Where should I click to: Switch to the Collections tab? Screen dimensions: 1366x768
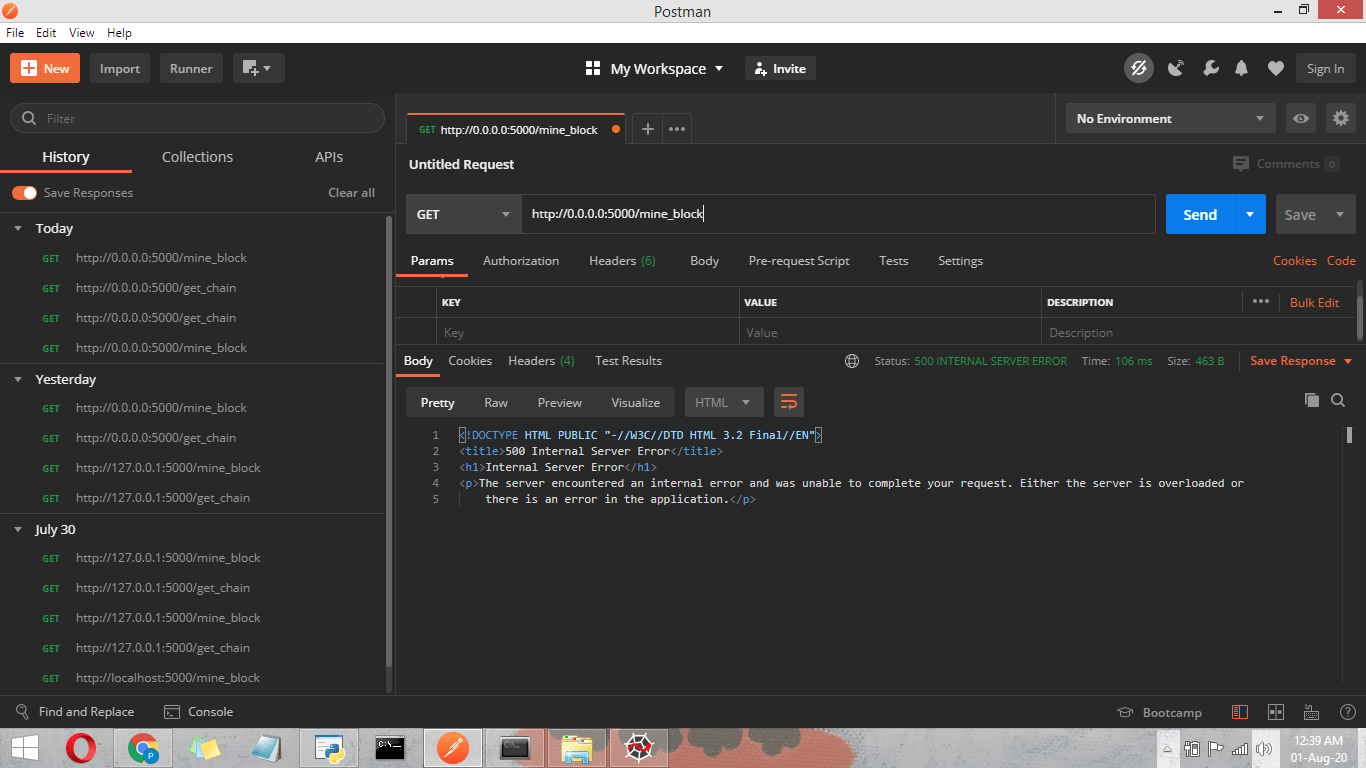[197, 157]
